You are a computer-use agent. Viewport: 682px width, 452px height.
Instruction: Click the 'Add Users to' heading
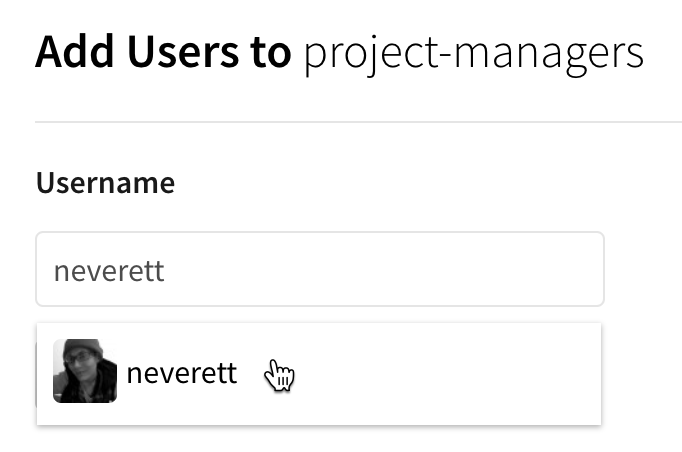[x=163, y=54]
